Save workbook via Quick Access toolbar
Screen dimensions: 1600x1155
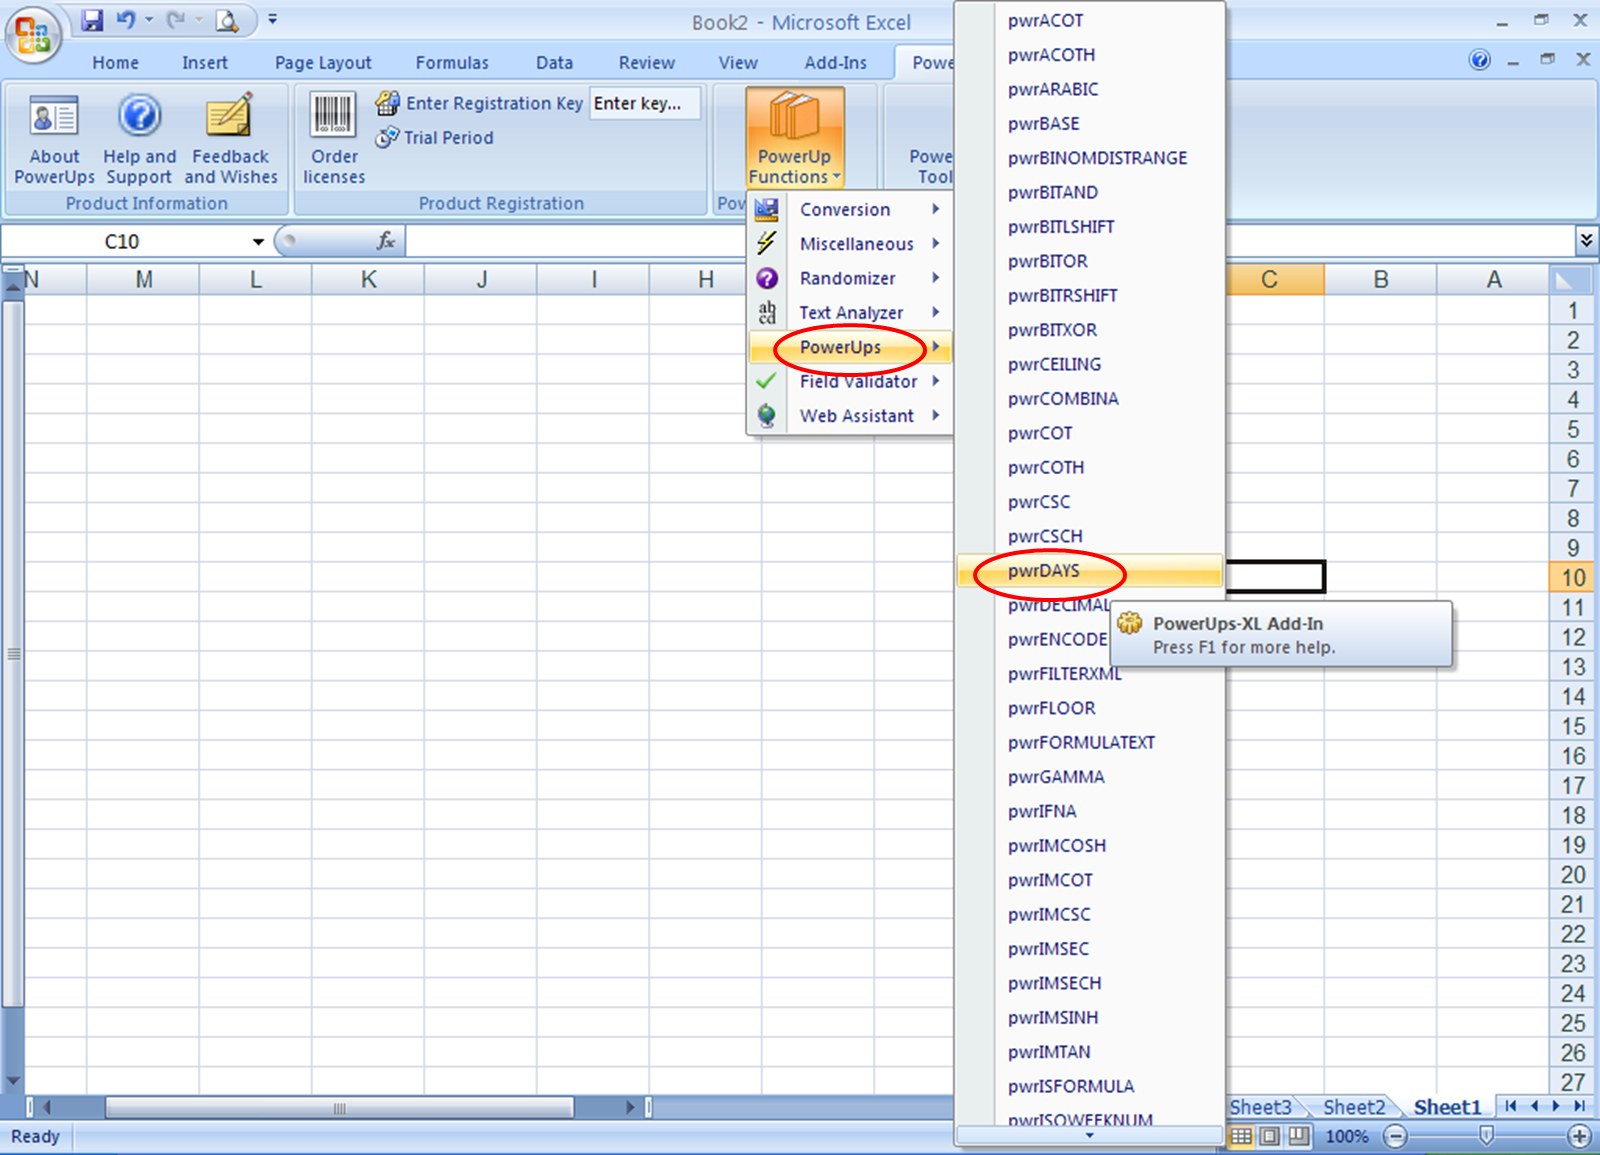coord(92,20)
